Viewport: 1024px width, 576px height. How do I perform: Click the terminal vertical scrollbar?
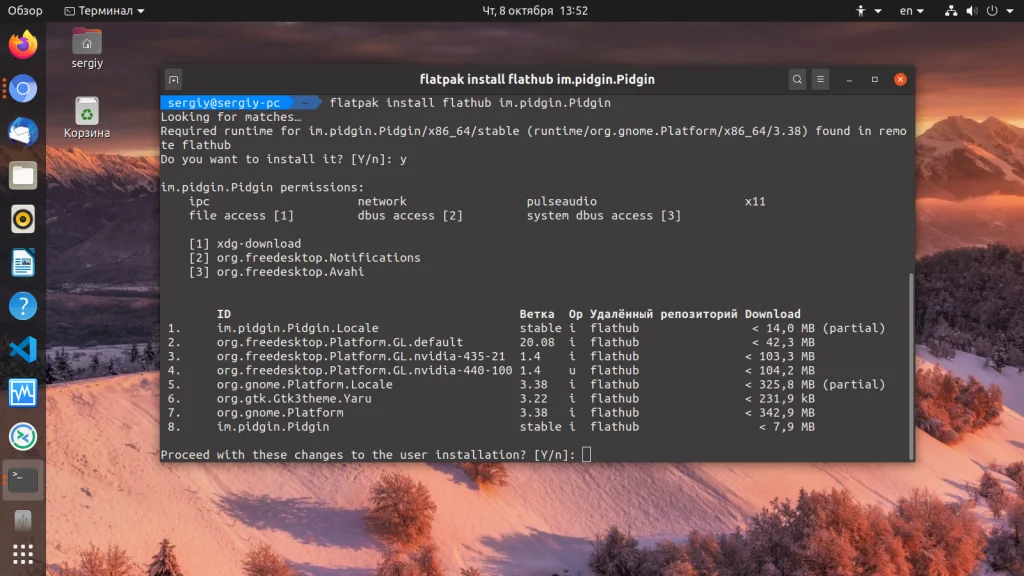click(x=912, y=366)
